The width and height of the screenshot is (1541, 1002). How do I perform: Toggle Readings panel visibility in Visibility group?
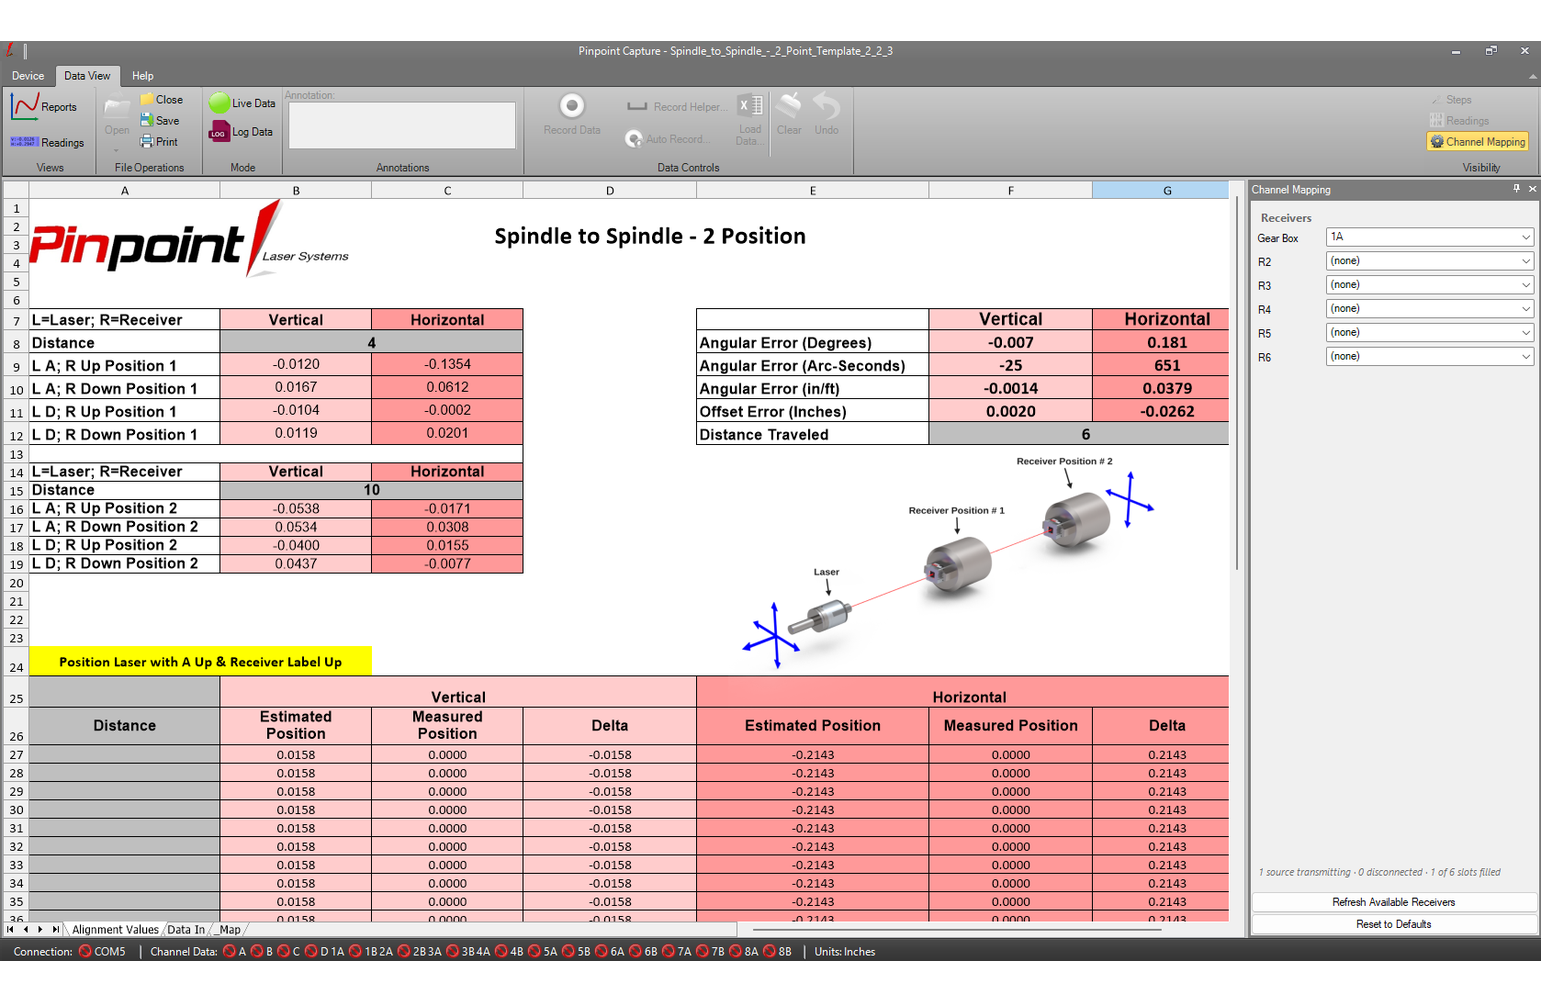point(1460,121)
